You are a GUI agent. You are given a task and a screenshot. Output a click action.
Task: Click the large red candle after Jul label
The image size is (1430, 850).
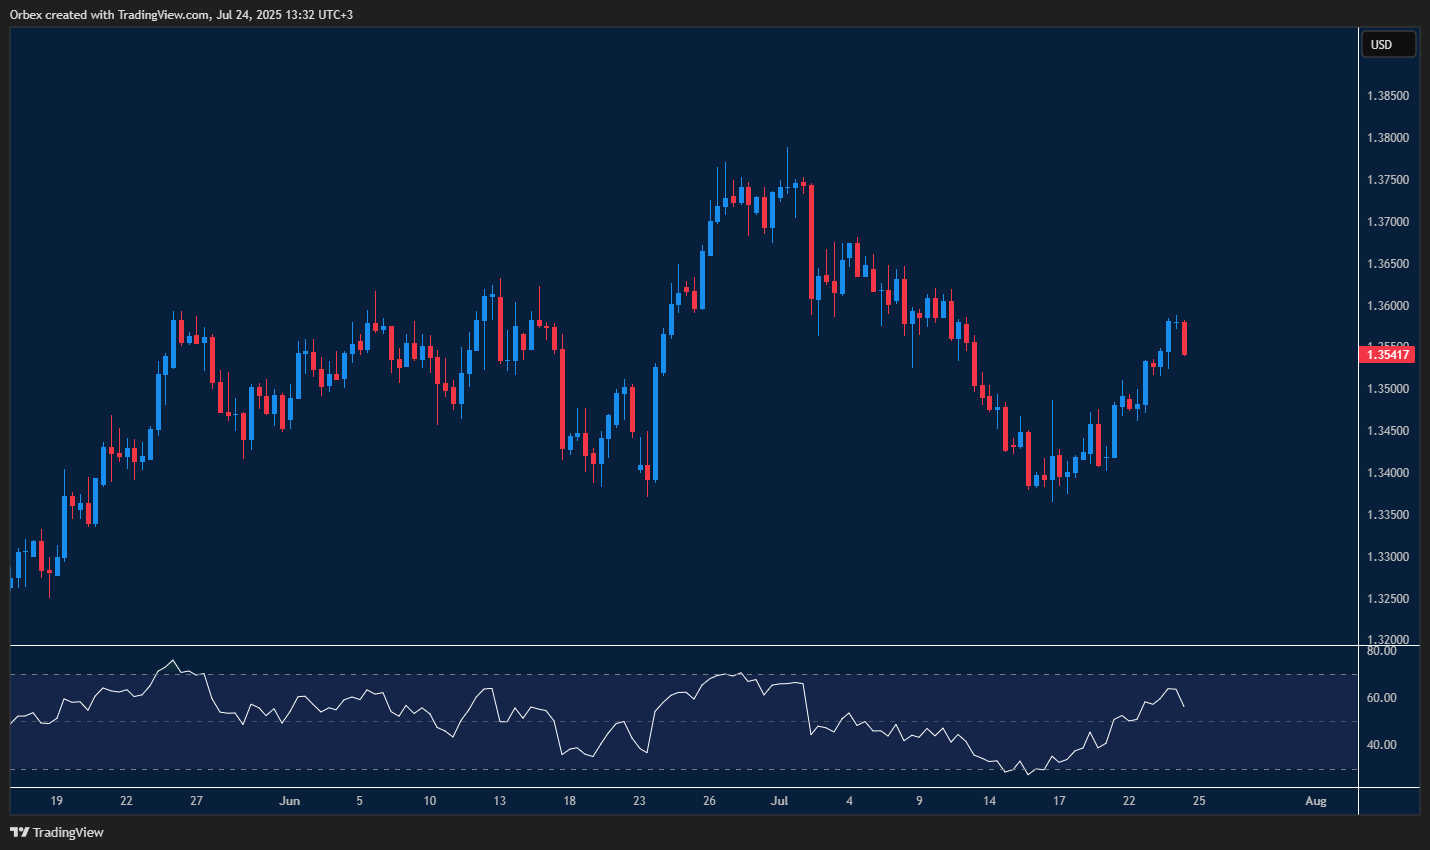click(811, 241)
